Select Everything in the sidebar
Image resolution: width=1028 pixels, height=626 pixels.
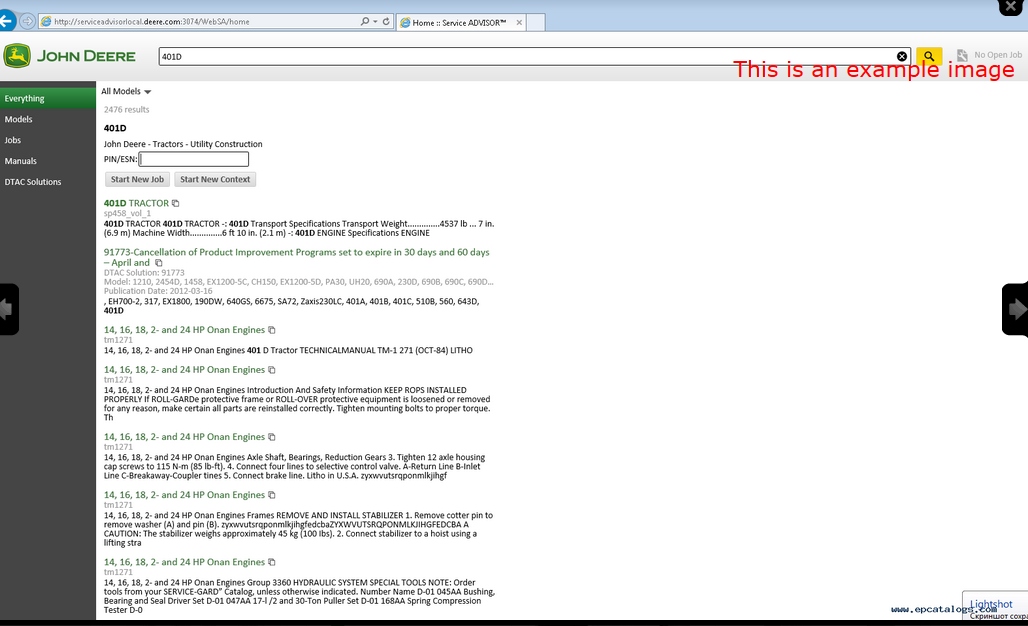(48, 98)
